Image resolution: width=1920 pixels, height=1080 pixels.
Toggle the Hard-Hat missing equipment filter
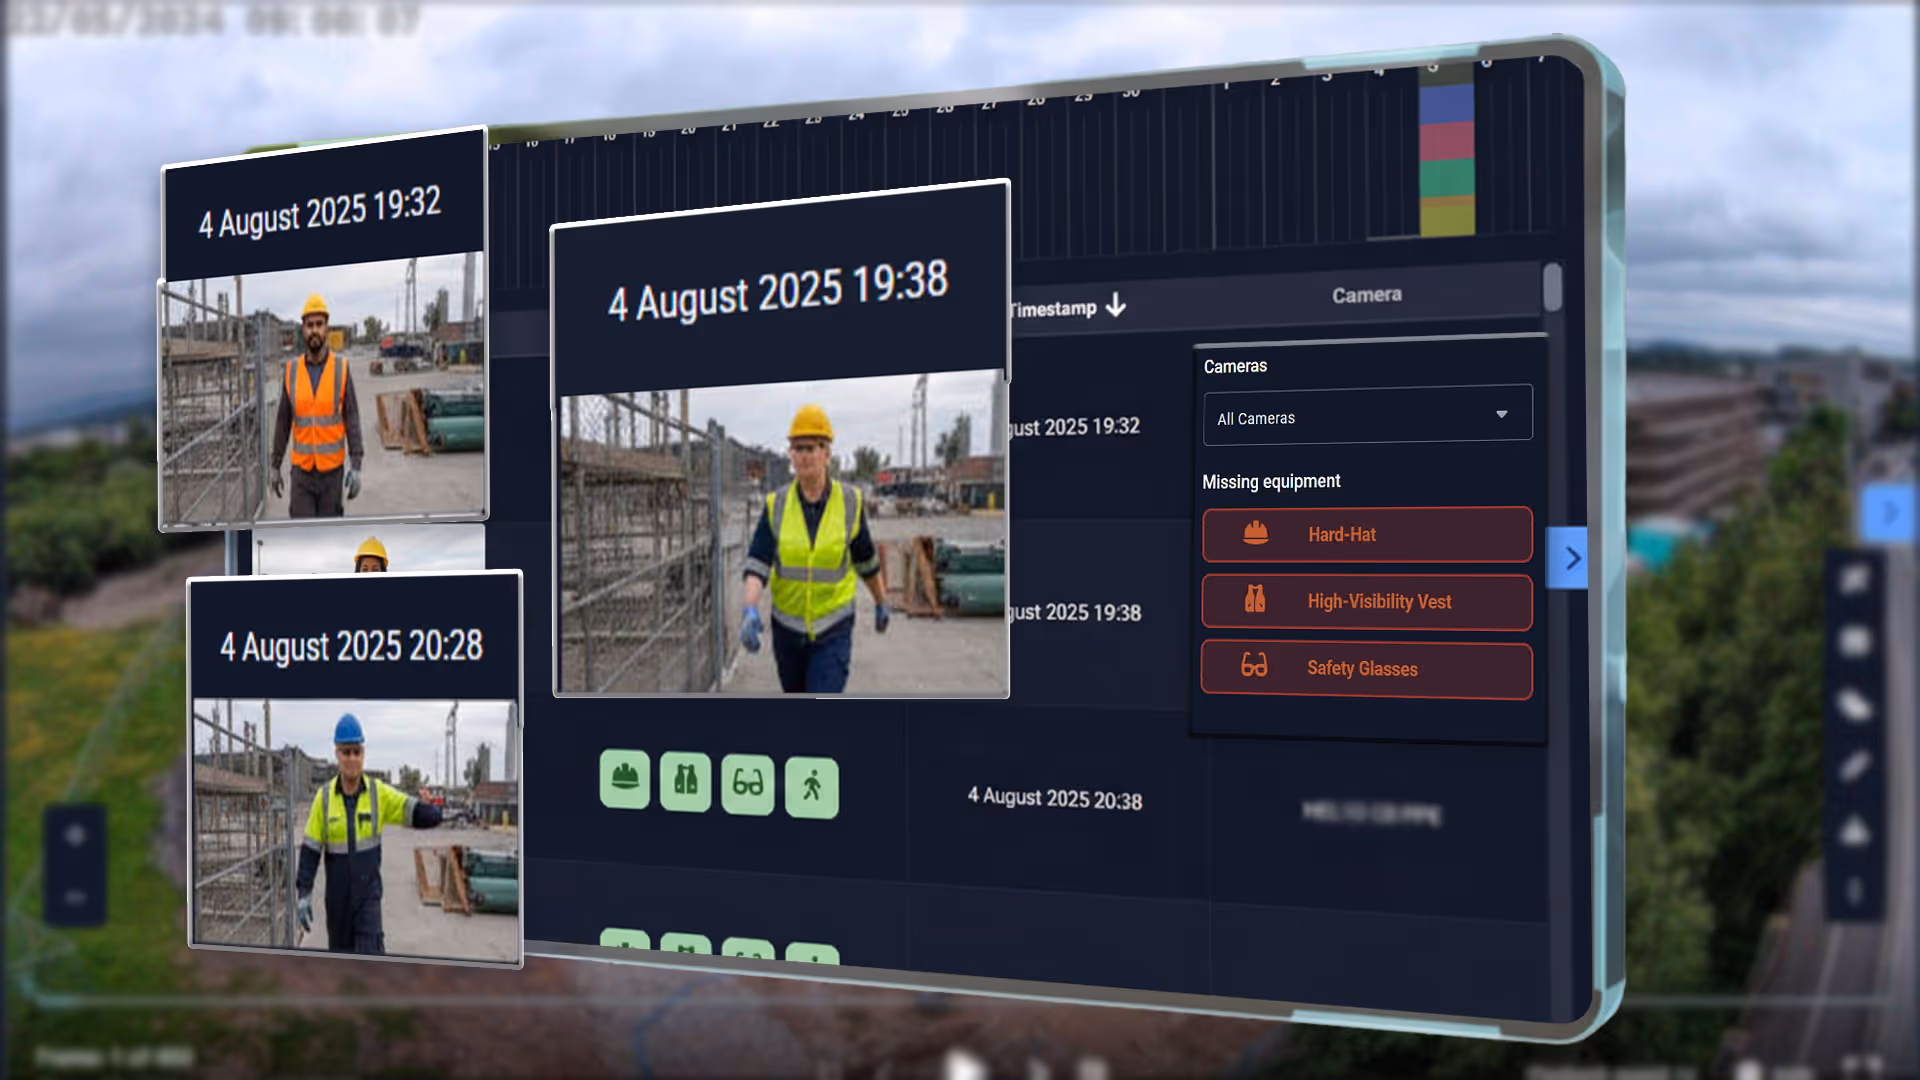point(1366,534)
